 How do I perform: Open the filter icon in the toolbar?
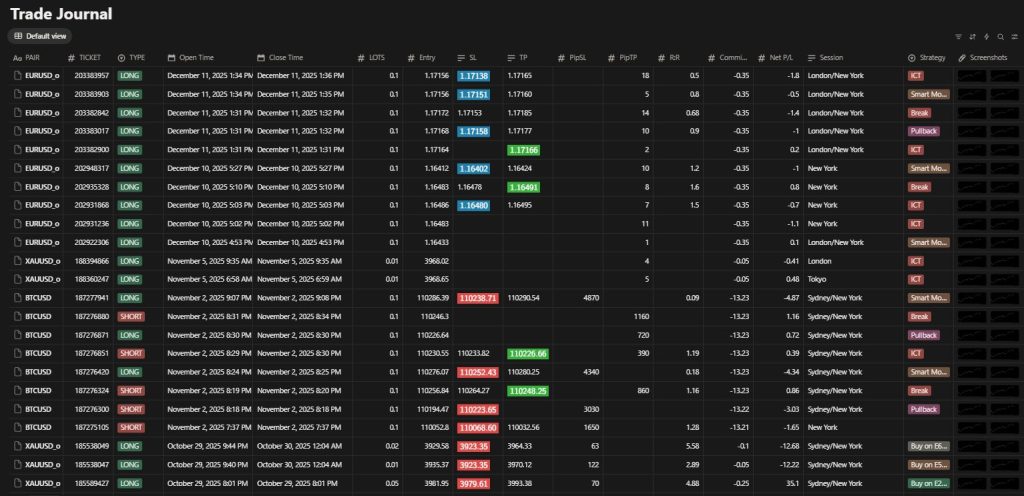(959, 36)
